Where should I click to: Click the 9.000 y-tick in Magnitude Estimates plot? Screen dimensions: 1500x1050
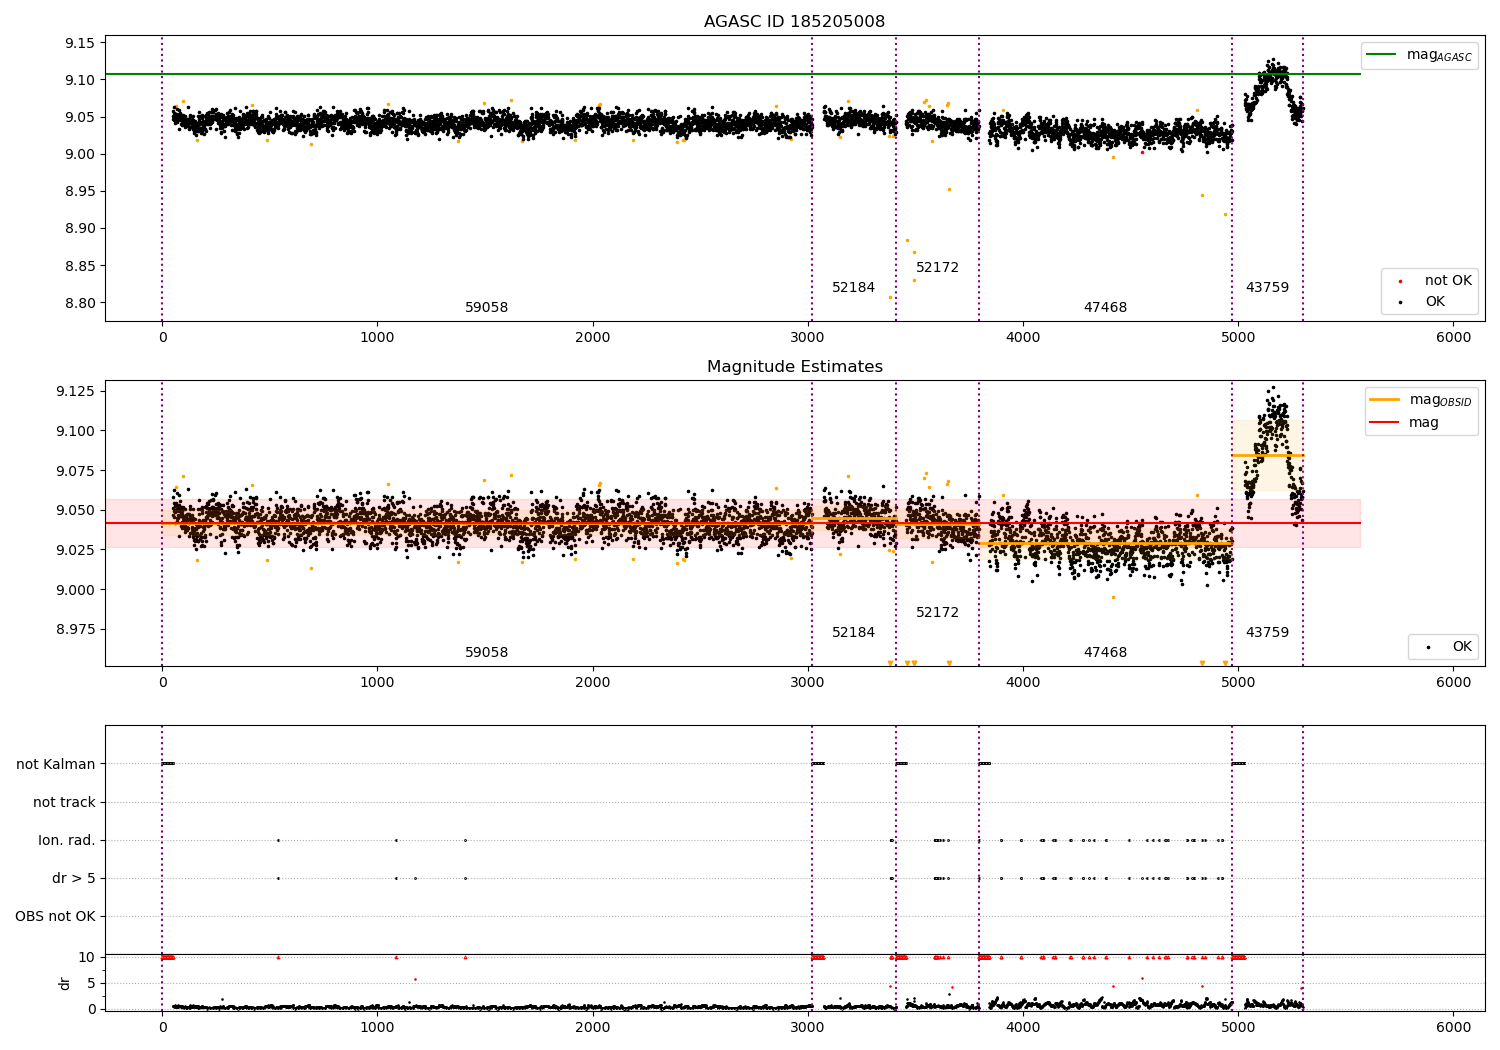[x=76, y=590]
